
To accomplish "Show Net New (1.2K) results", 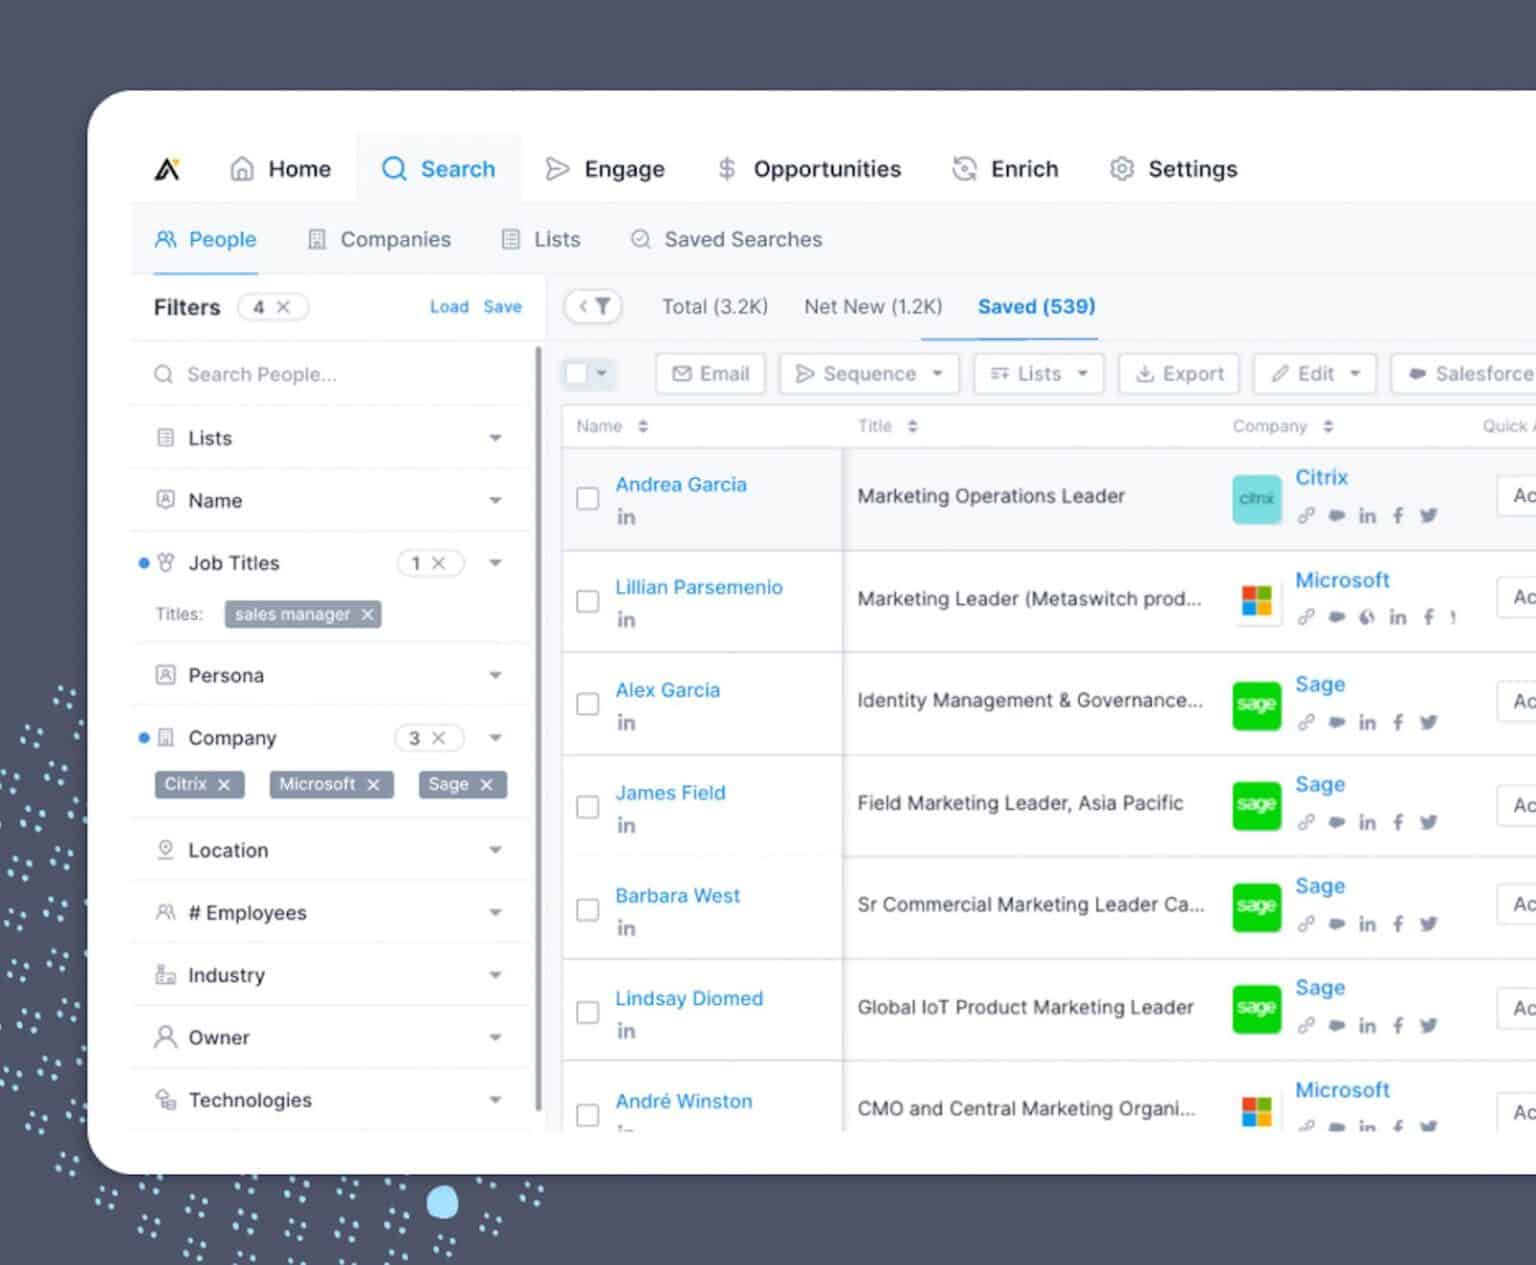I will (873, 306).
